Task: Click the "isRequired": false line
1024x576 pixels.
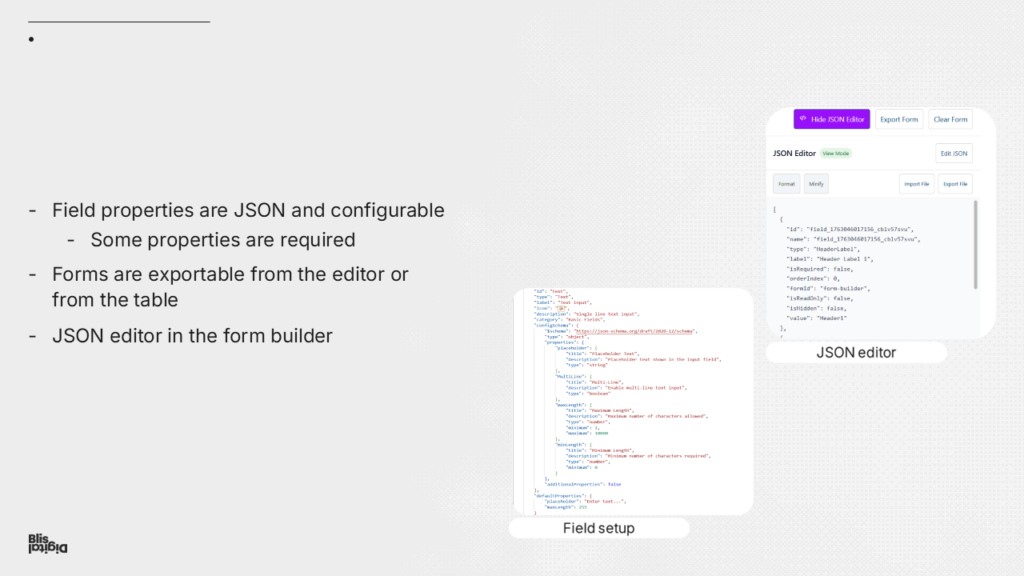Action: 820,268
